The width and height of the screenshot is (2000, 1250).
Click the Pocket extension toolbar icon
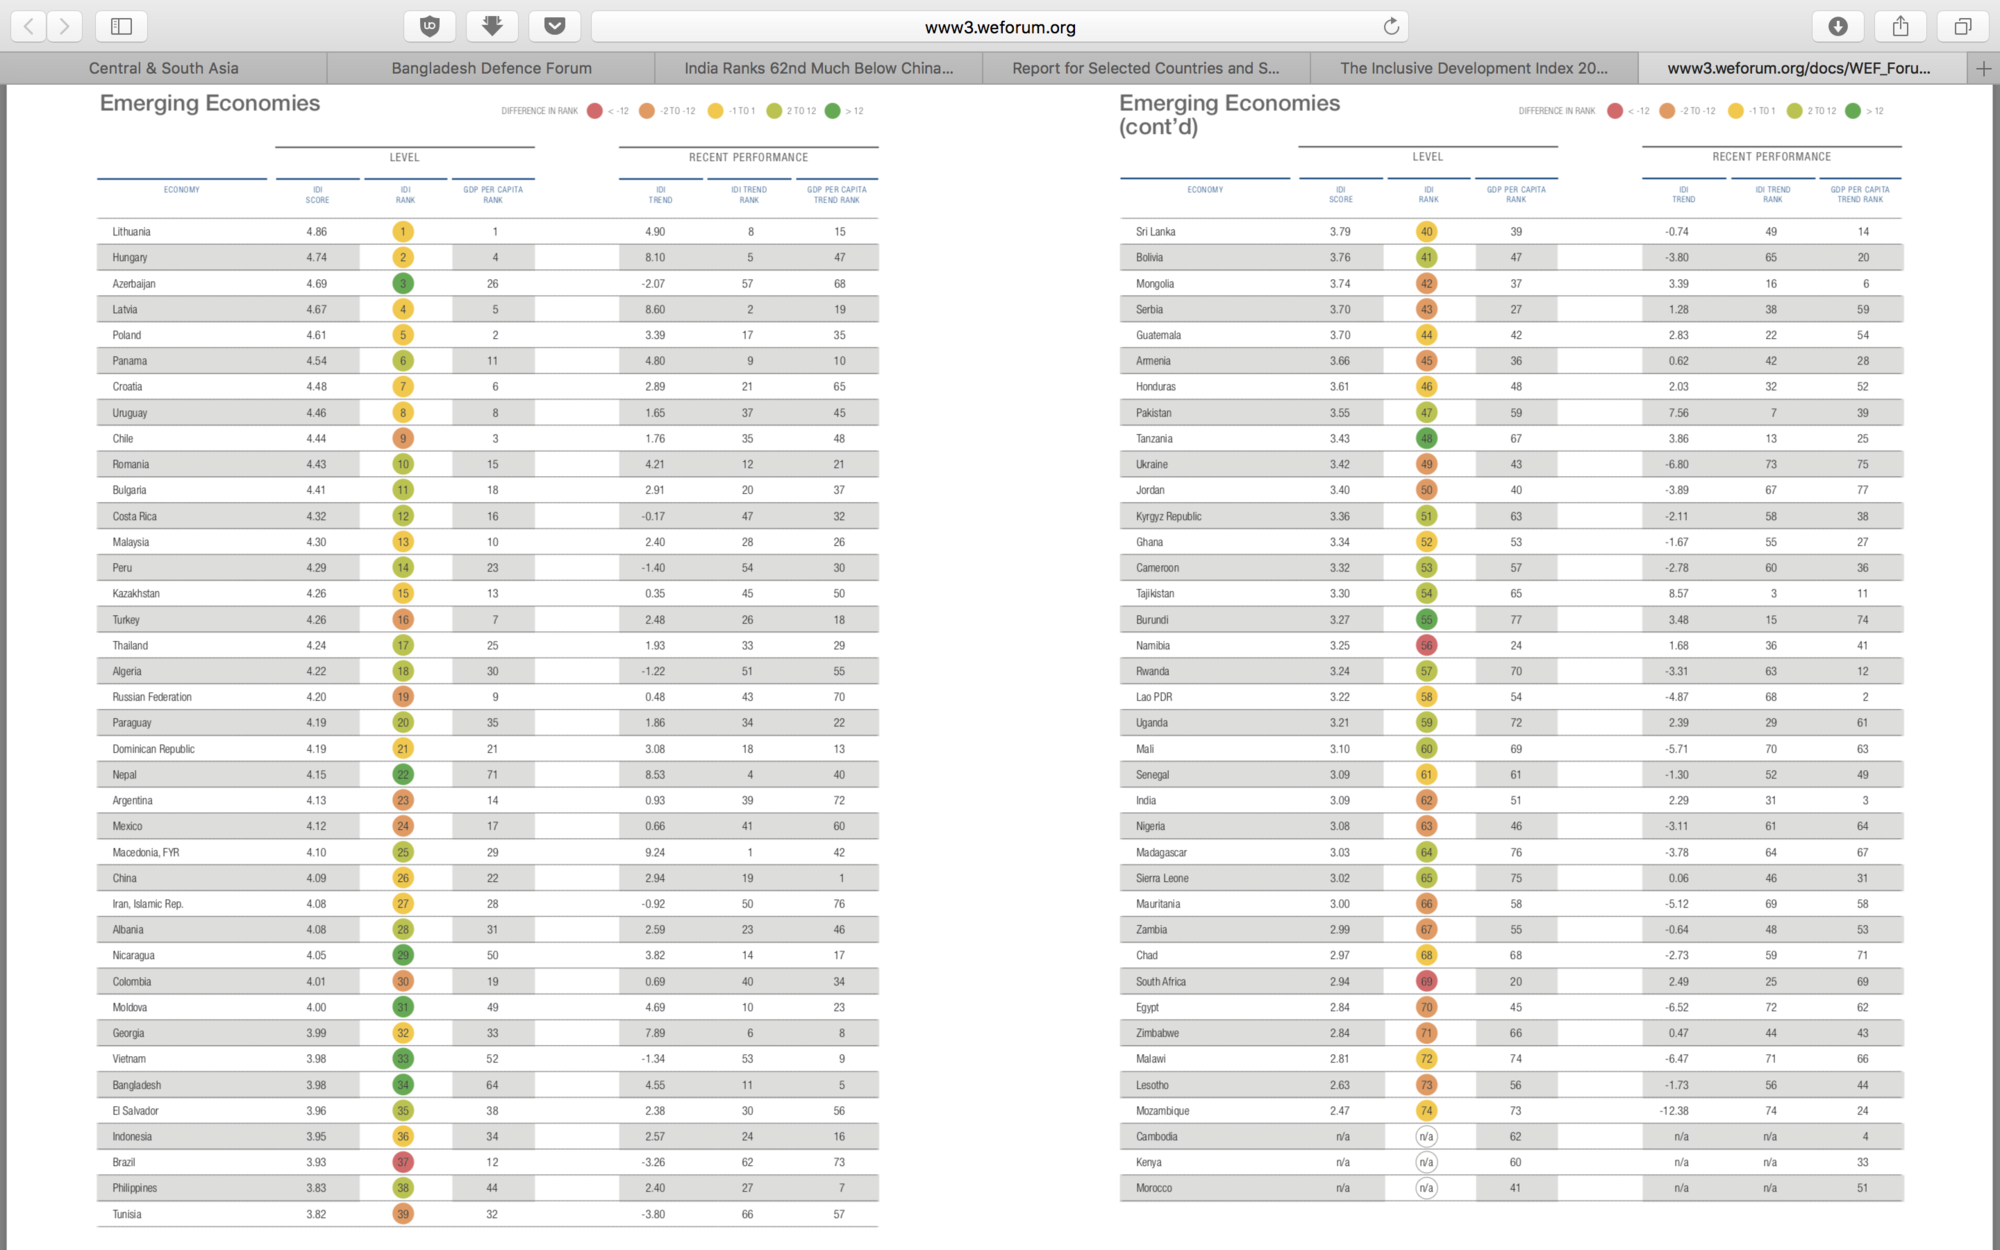click(555, 26)
